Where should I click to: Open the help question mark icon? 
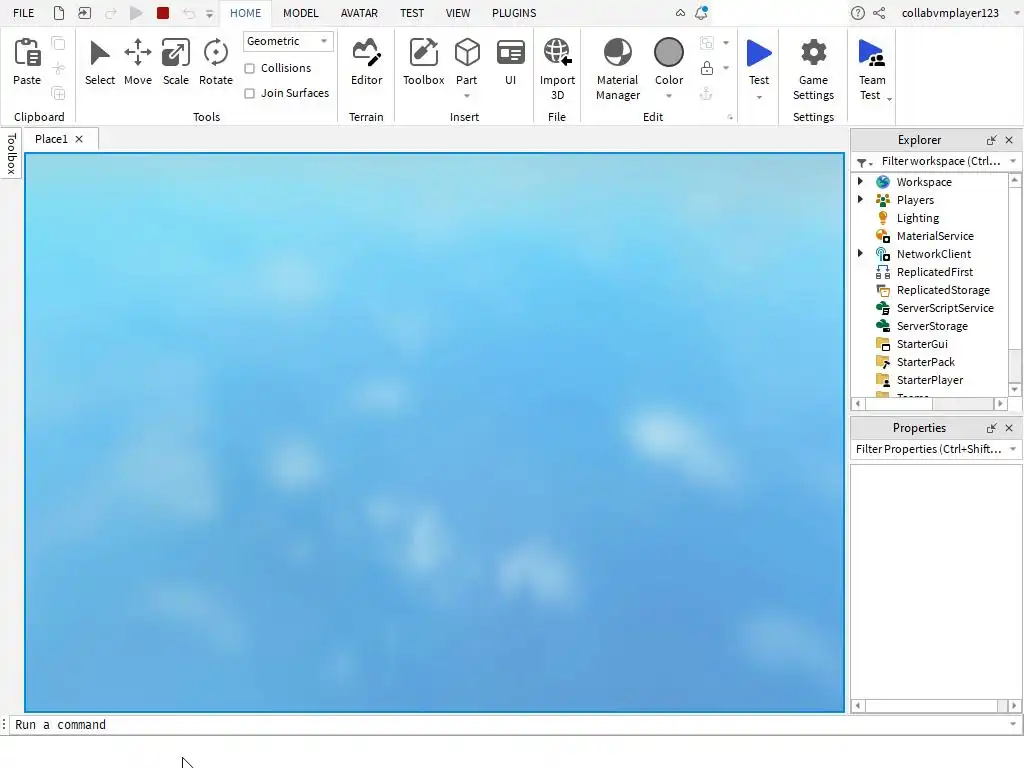857,13
